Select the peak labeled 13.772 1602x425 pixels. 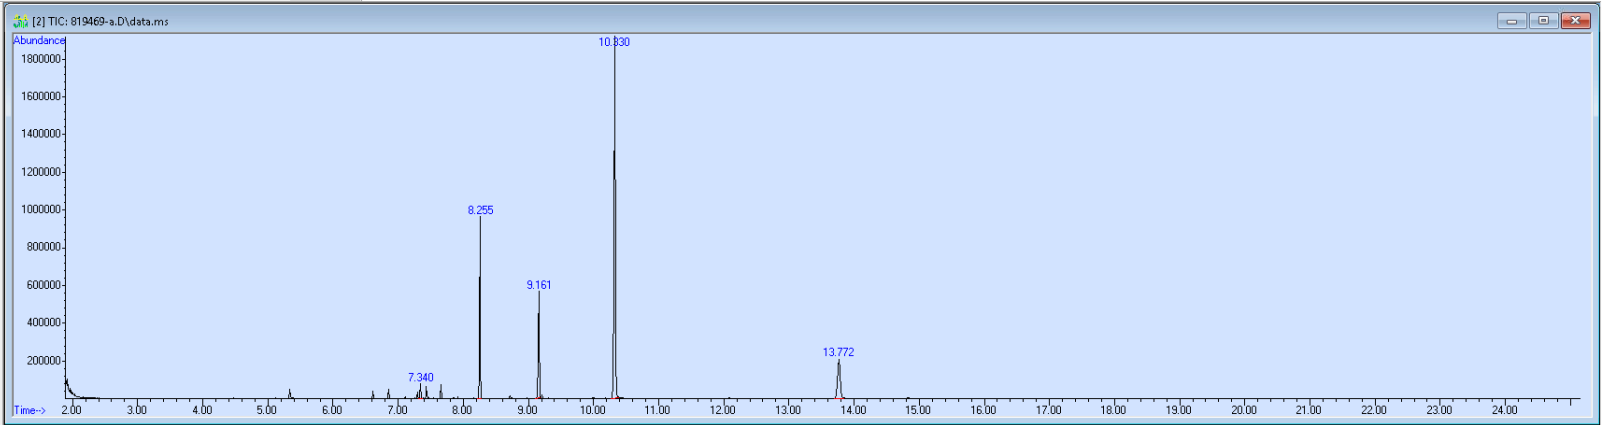point(838,352)
